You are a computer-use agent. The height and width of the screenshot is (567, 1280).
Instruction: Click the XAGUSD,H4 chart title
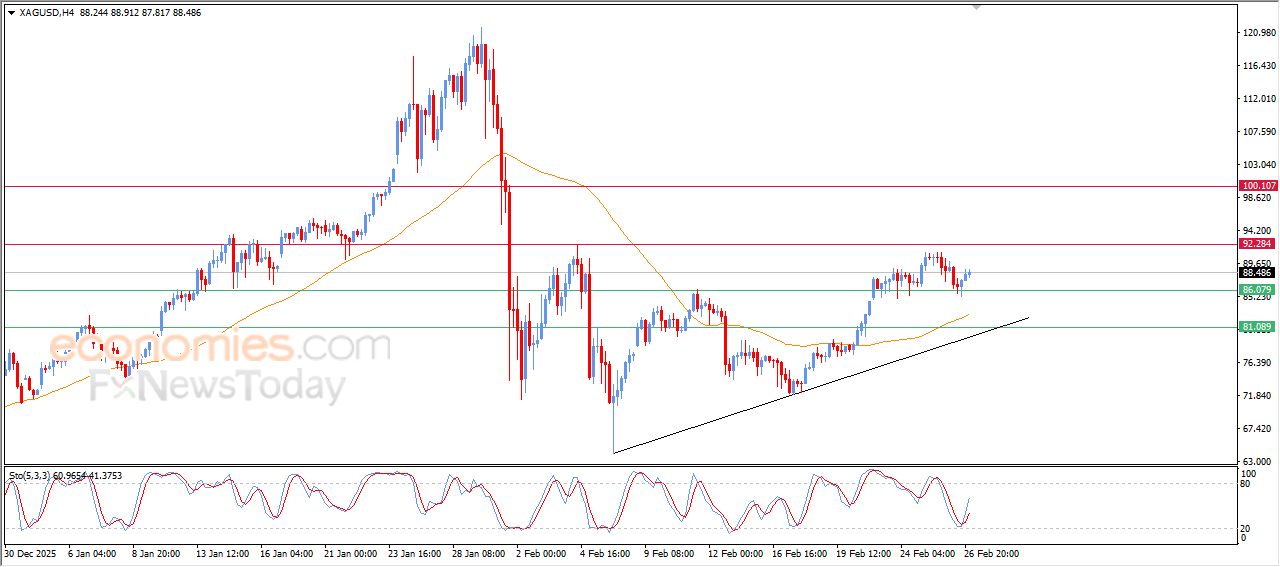(x=47, y=12)
